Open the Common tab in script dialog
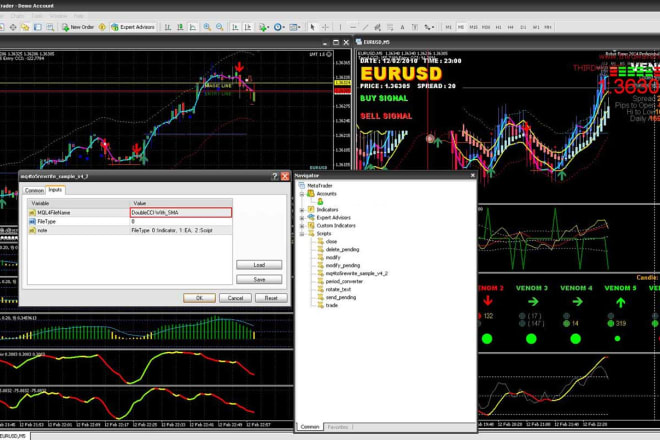This screenshot has height=440, width=660. coord(34,190)
